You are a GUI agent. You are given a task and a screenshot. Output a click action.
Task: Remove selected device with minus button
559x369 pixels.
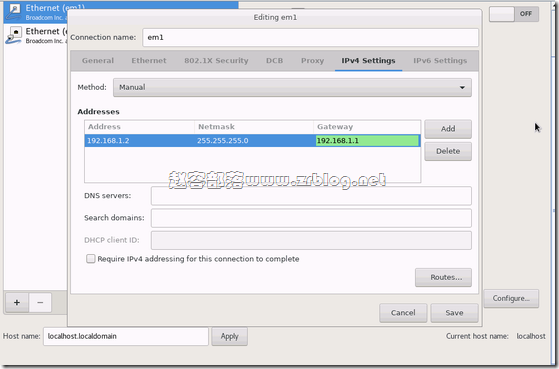40,303
